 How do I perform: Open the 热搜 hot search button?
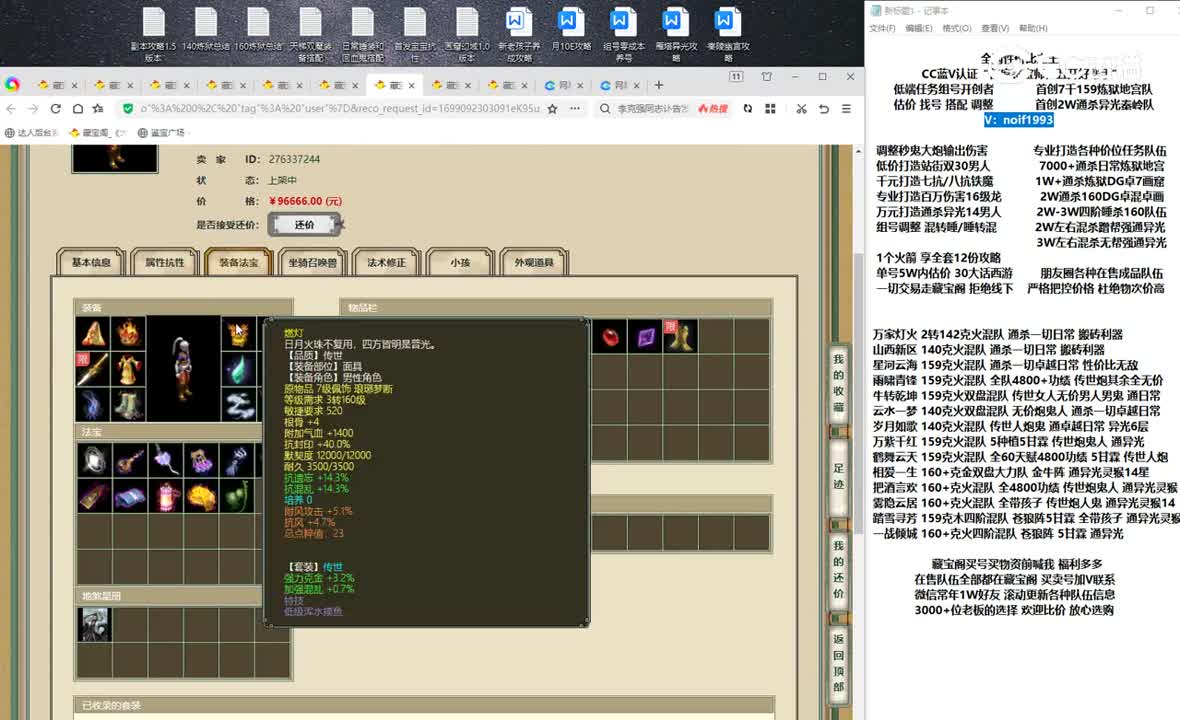pyautogui.click(x=713, y=109)
